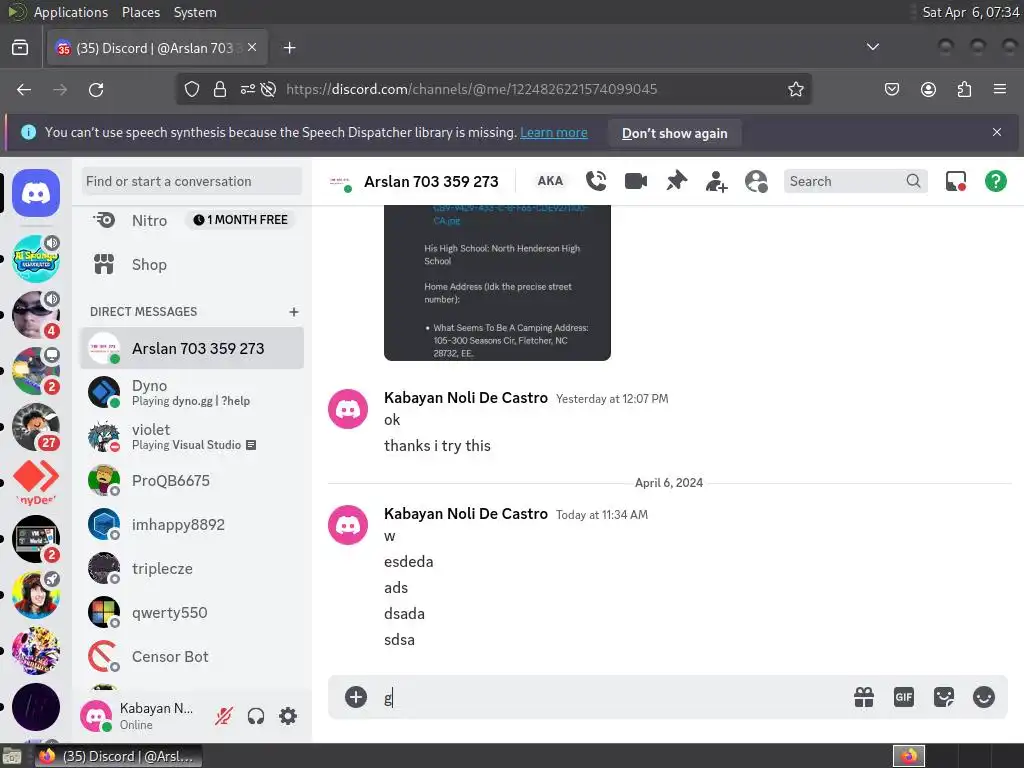Open the AnyDesk red server icon
1024x768 pixels.
(x=36, y=482)
